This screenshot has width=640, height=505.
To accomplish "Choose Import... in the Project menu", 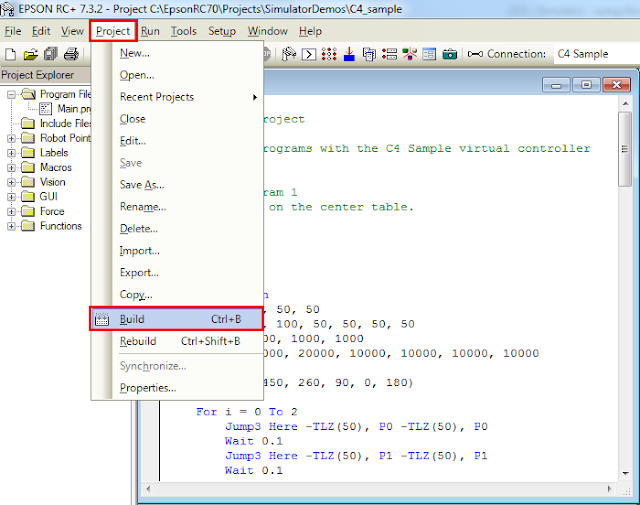I will coord(177,251).
